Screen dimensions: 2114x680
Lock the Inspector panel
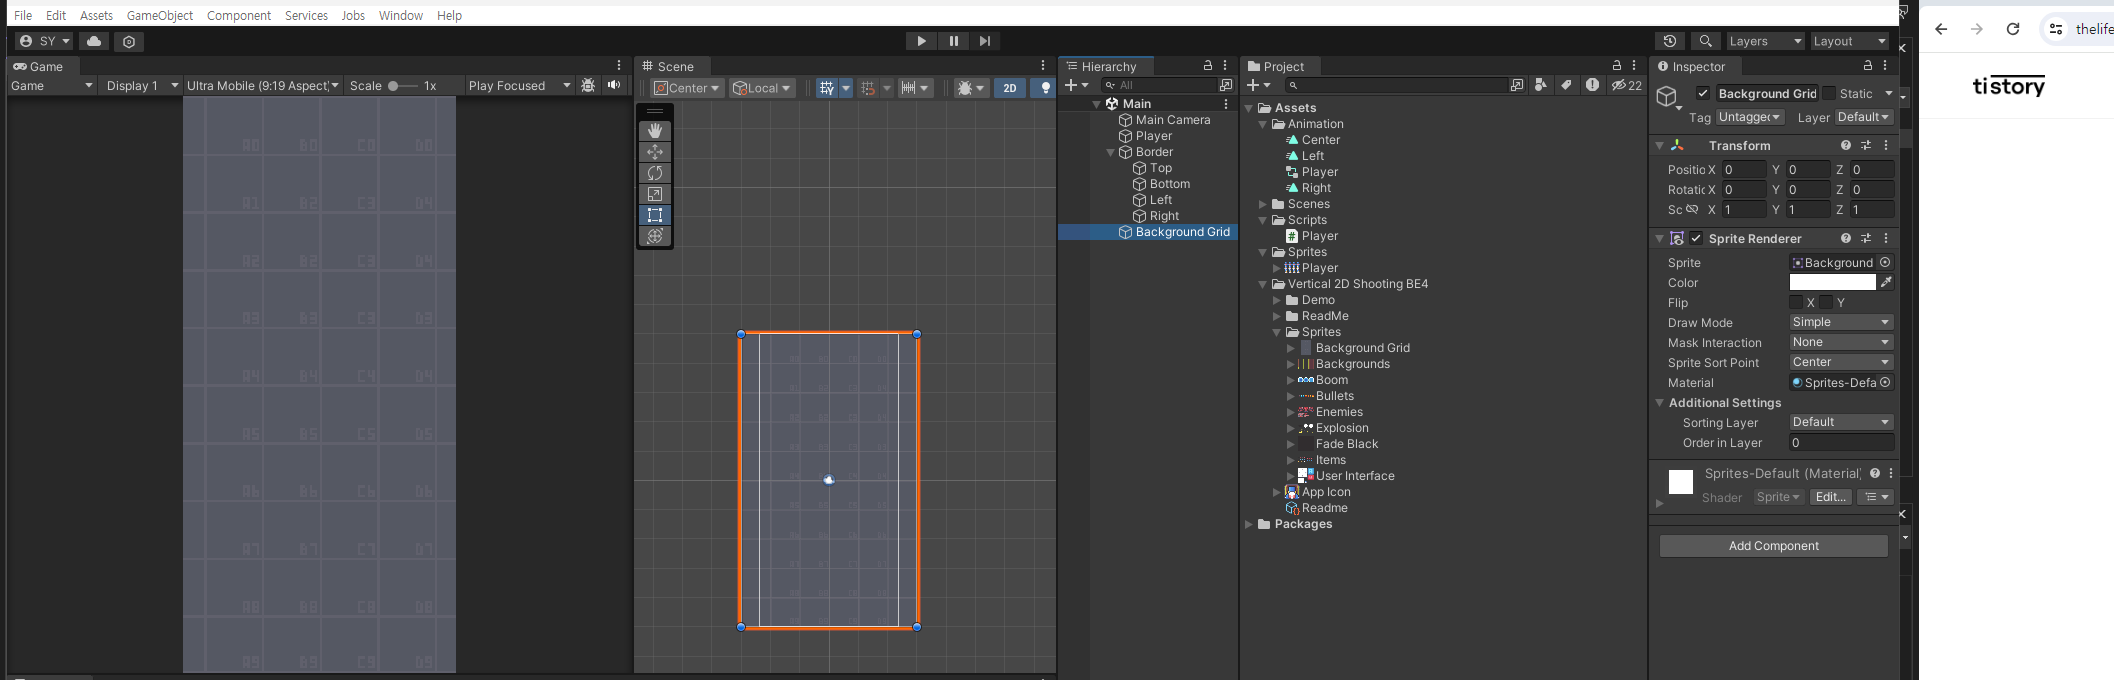pyautogui.click(x=1867, y=66)
